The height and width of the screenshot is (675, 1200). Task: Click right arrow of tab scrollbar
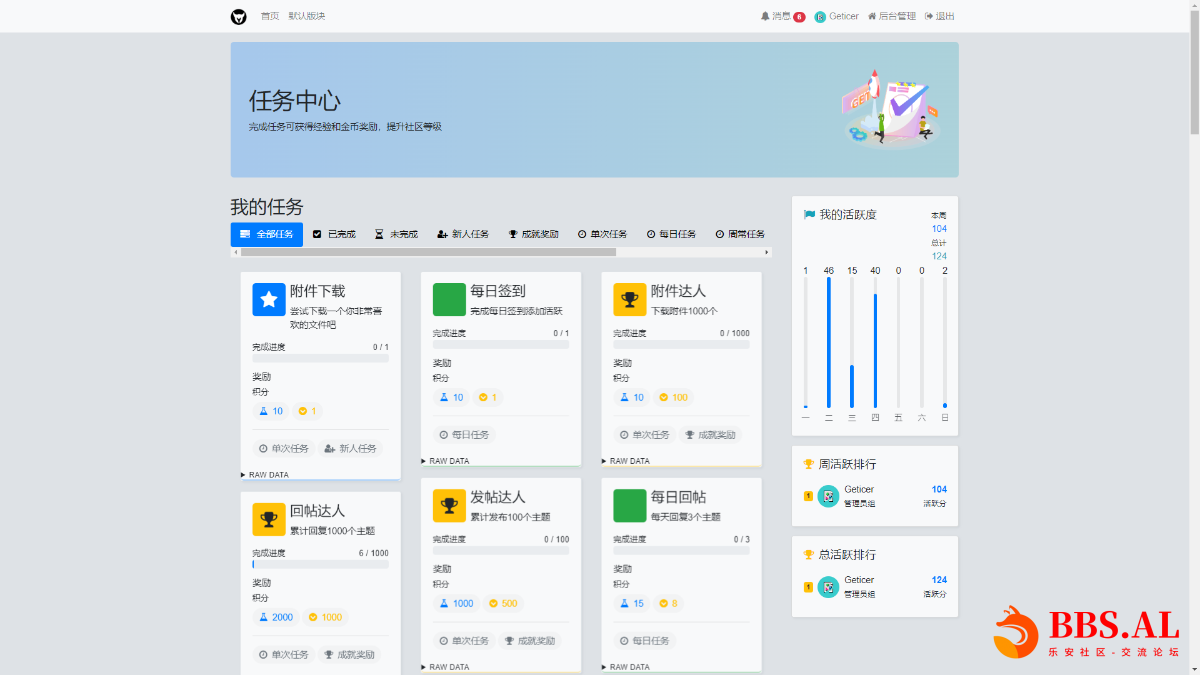coord(767,252)
